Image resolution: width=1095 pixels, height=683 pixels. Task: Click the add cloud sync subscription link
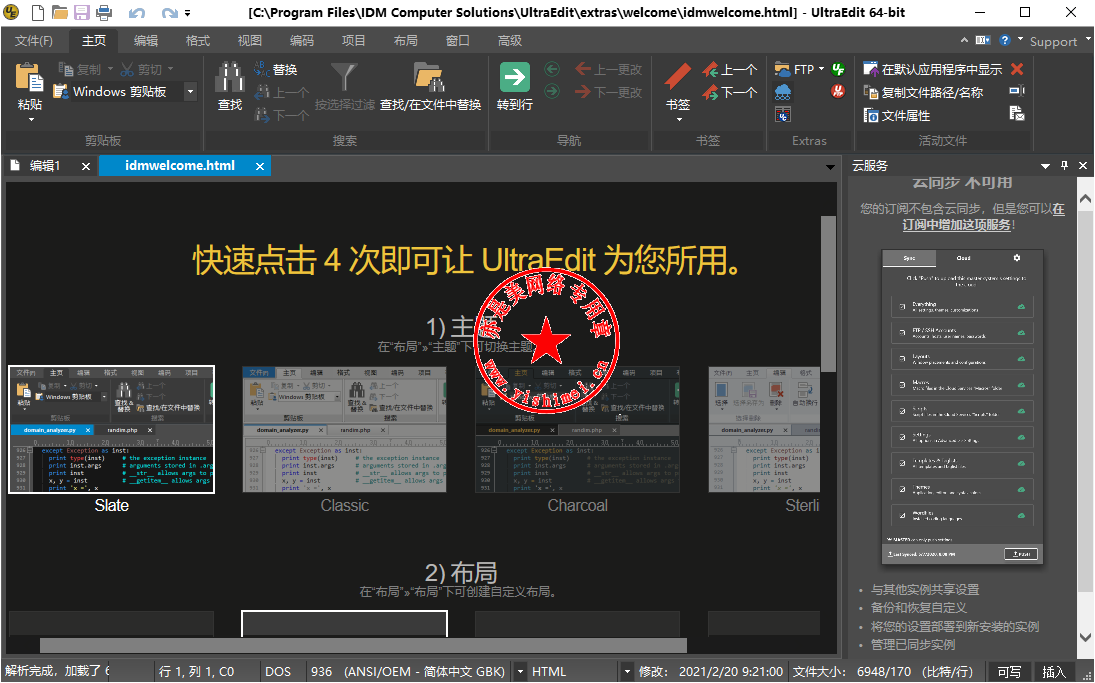pyautogui.click(x=958, y=225)
